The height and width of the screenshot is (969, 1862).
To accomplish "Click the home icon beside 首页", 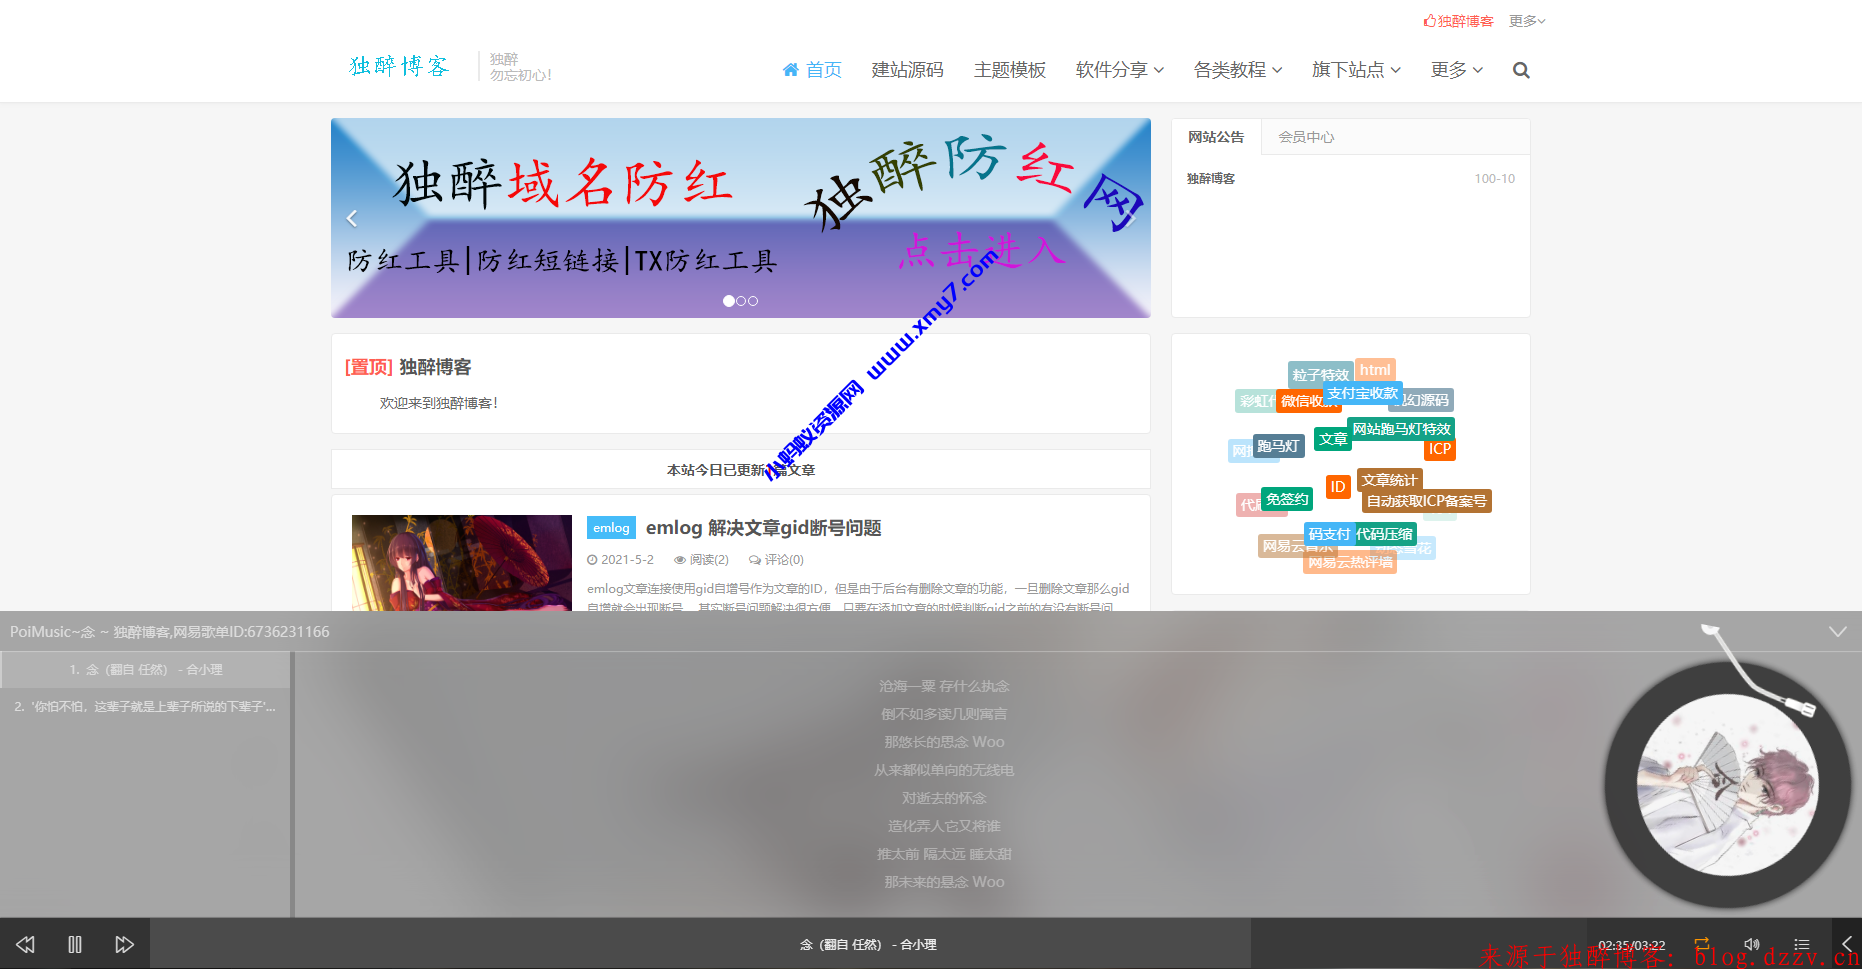I will pyautogui.click(x=791, y=69).
